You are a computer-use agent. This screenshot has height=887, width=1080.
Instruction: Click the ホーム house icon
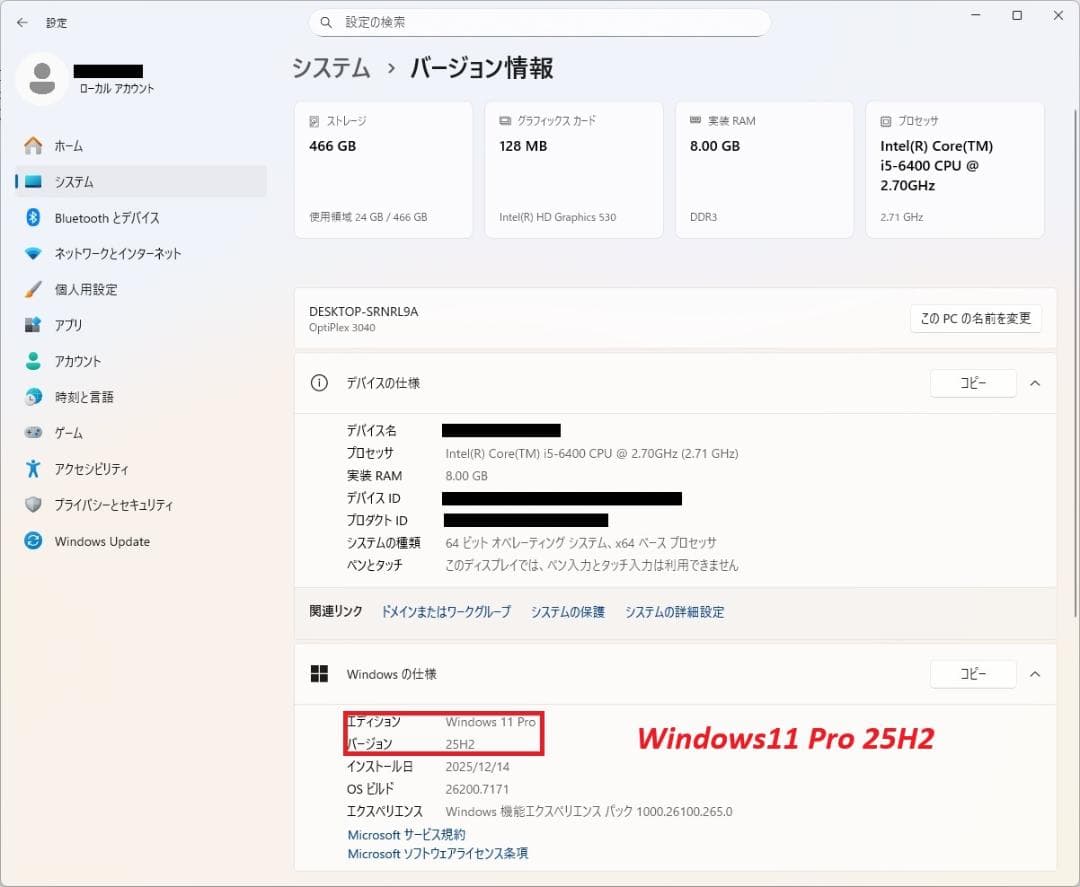click(x=33, y=145)
